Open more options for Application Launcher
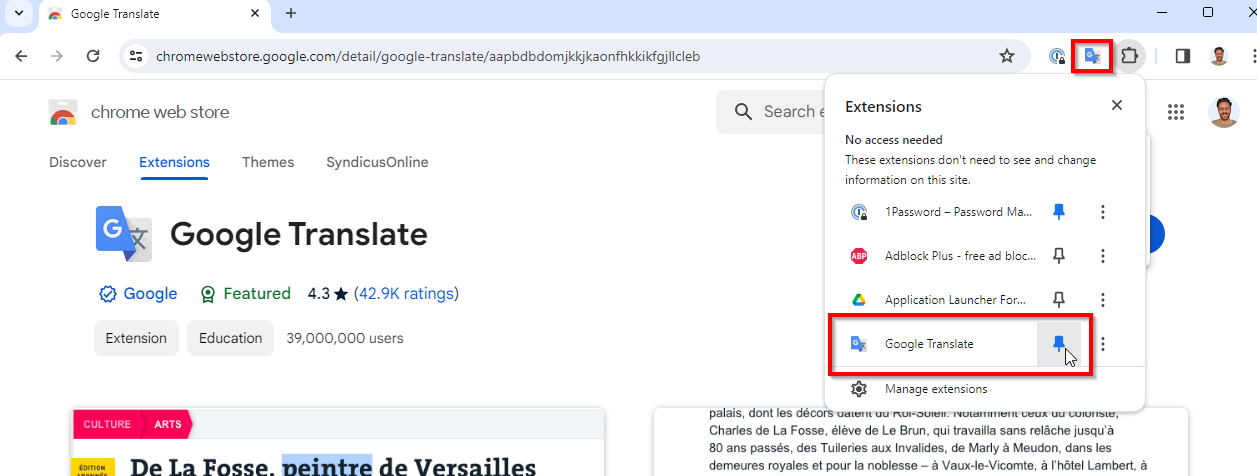1257x476 pixels. tap(1102, 300)
